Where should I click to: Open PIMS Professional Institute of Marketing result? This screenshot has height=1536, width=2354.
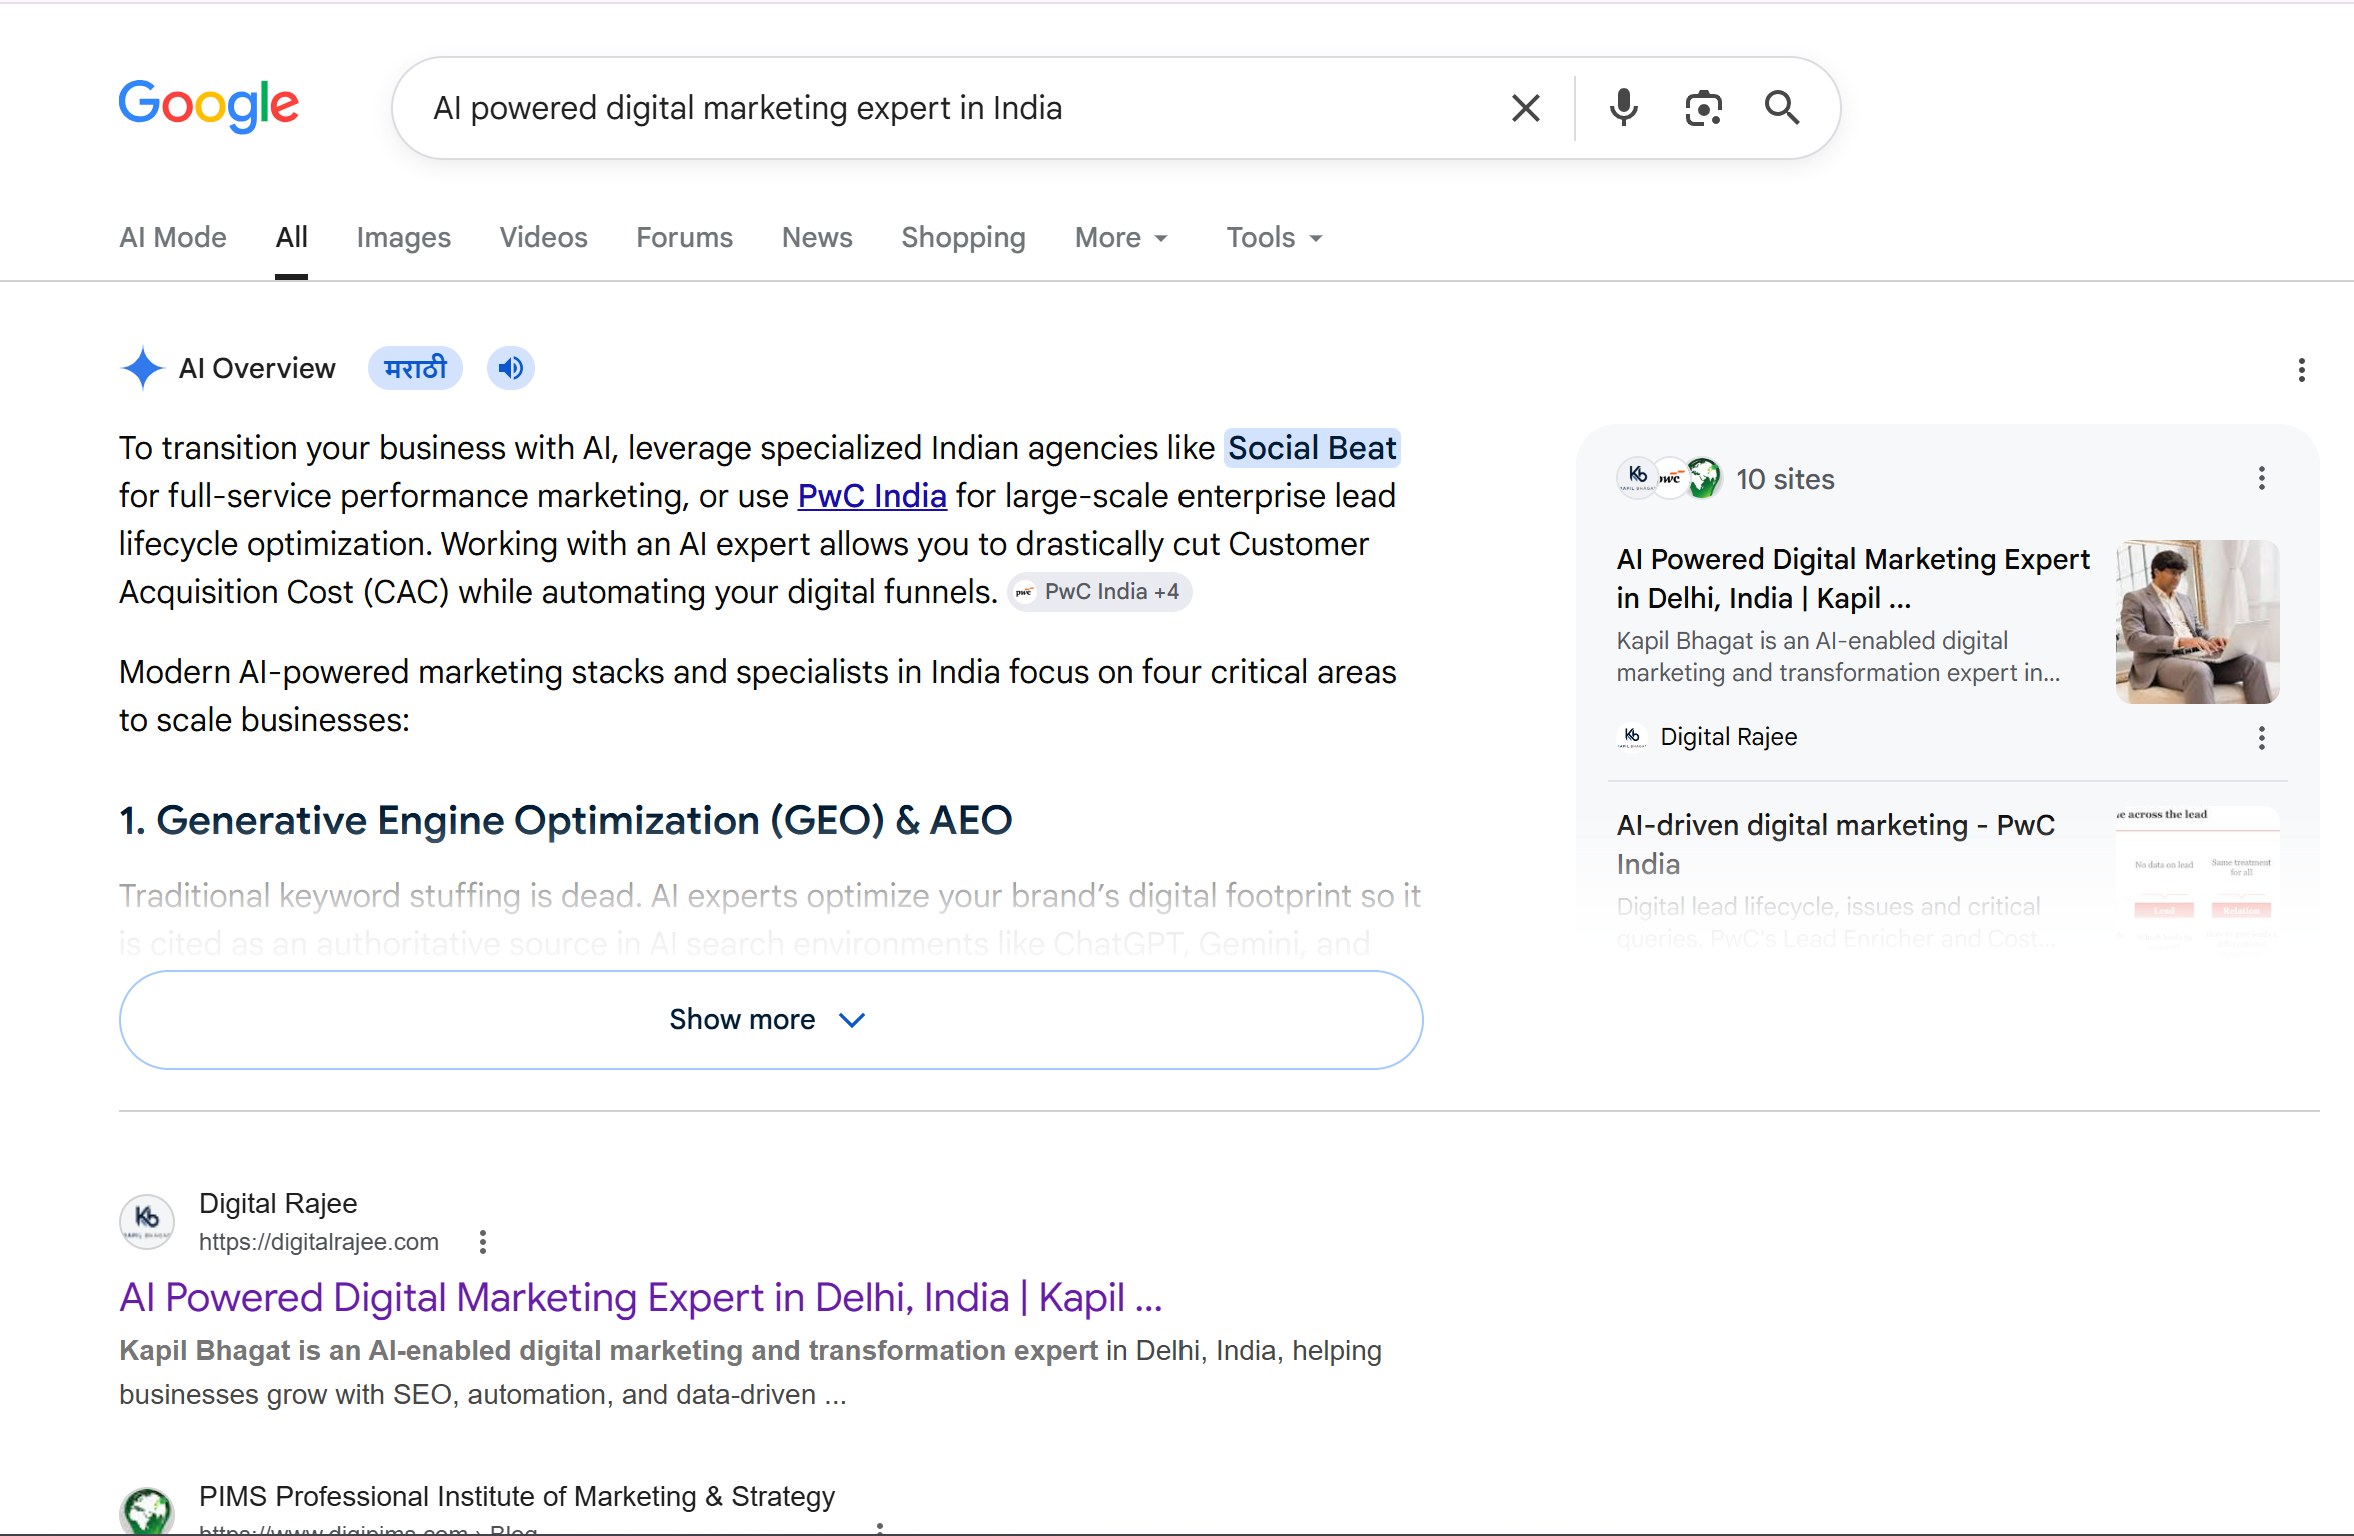coord(517,1497)
